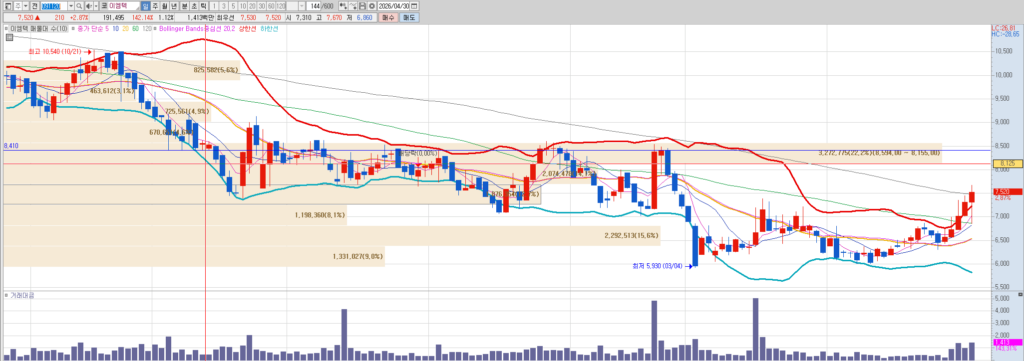
Task: Select the 일 daily period toggle
Action: (146, 6)
